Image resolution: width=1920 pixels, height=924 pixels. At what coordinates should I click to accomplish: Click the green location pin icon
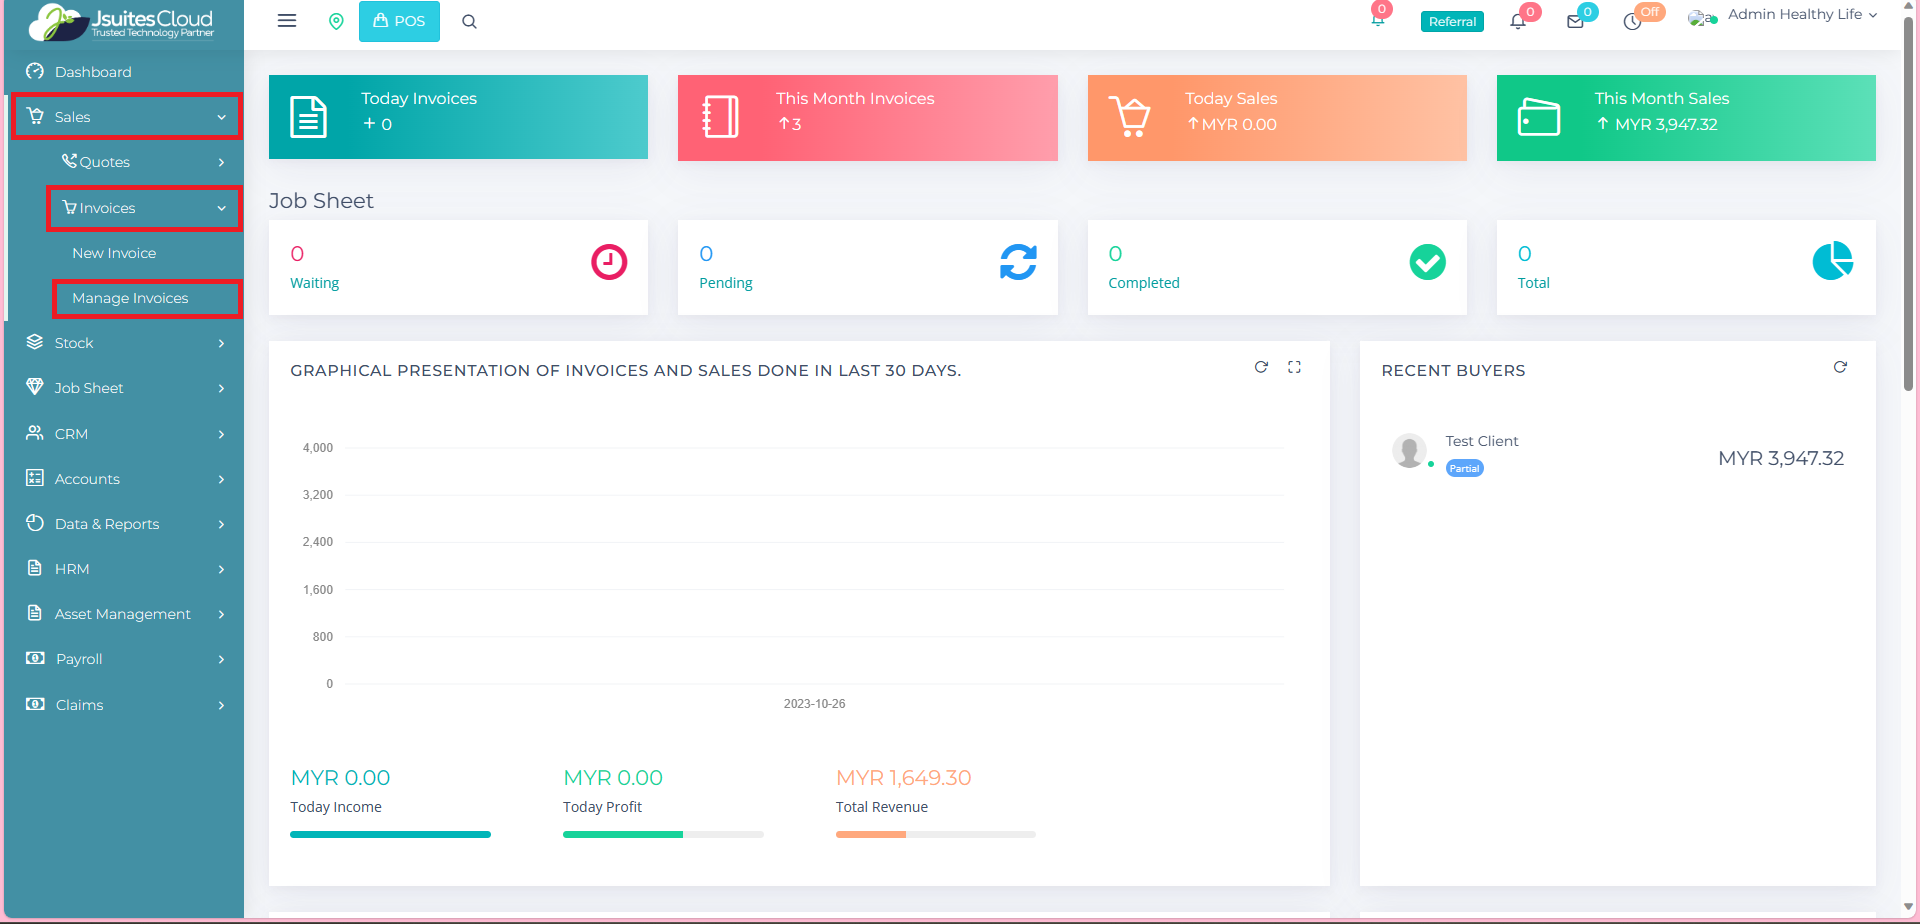(x=336, y=21)
